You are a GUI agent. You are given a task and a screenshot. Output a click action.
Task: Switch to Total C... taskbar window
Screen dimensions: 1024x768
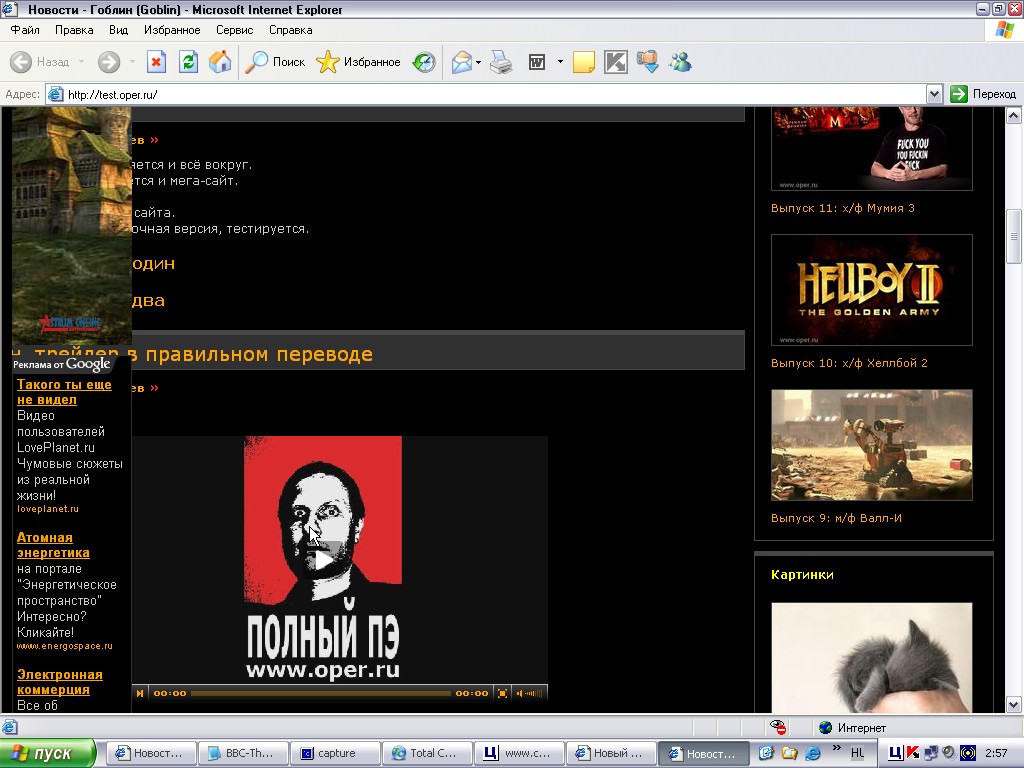click(x=427, y=753)
